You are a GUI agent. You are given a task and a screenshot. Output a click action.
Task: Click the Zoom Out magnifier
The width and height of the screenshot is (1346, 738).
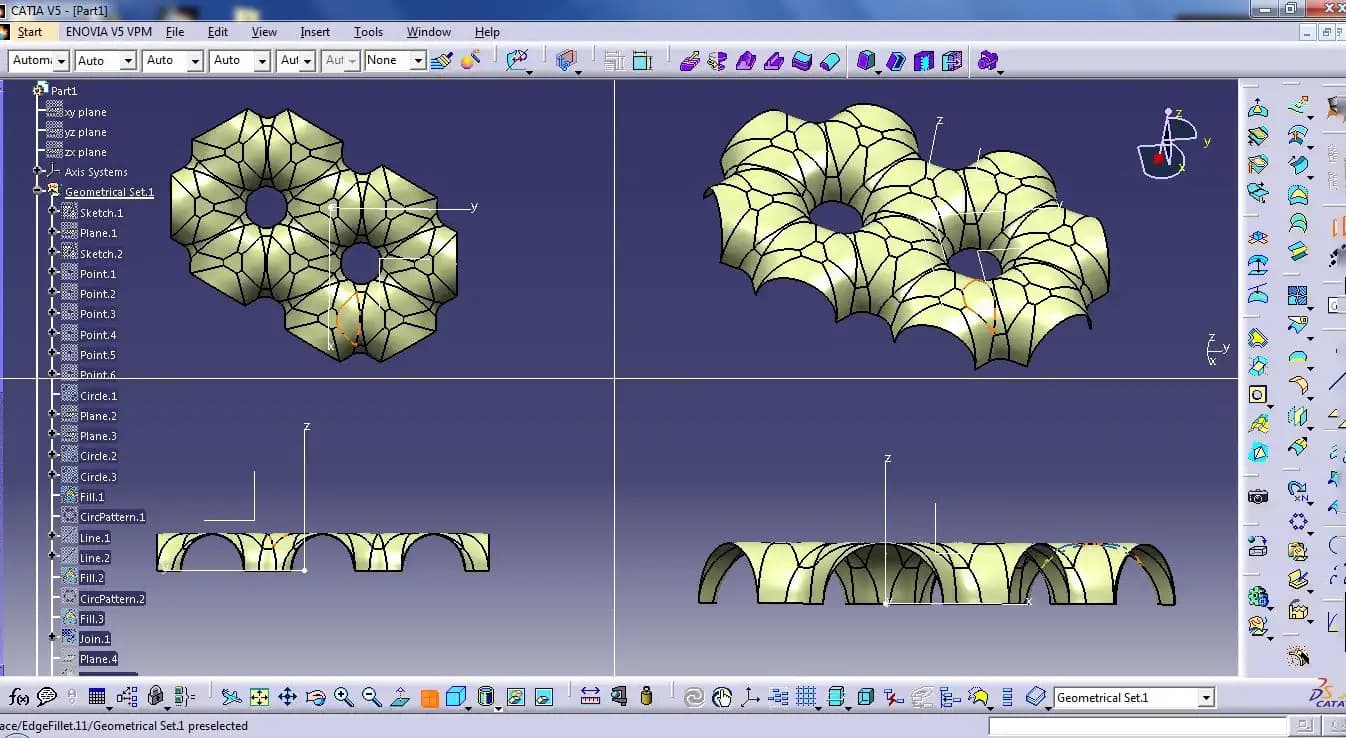coord(371,697)
